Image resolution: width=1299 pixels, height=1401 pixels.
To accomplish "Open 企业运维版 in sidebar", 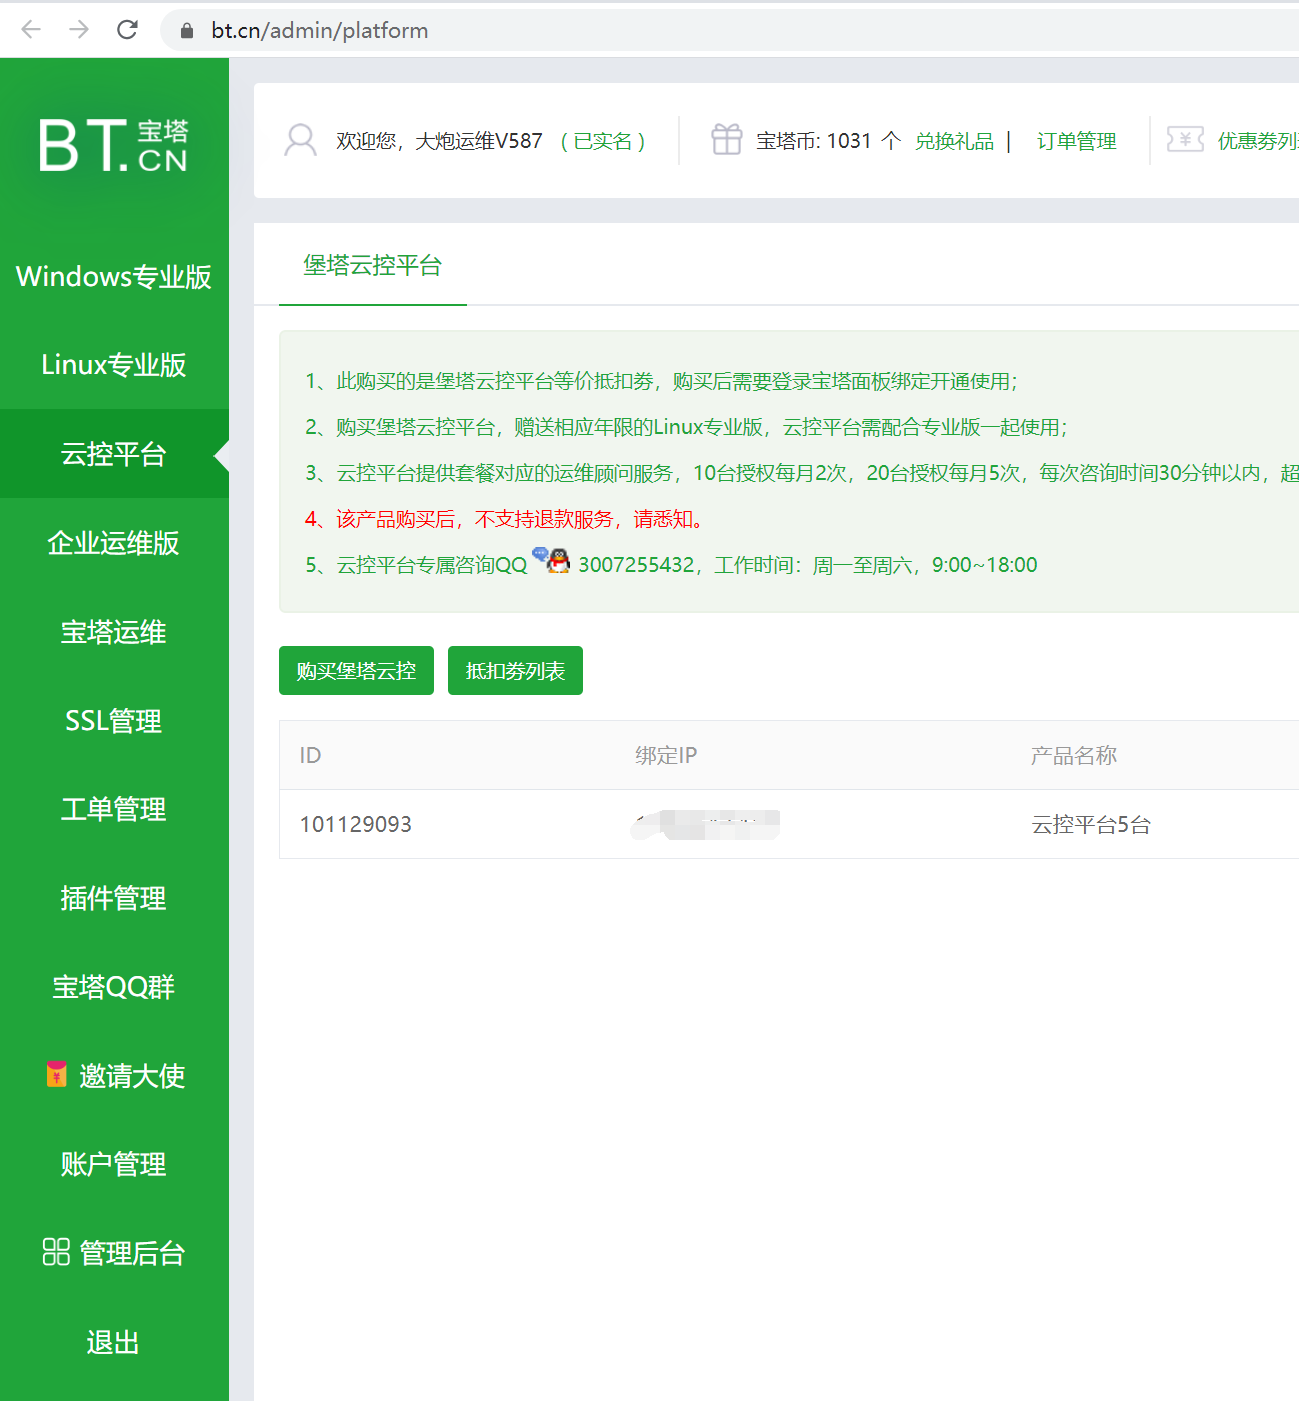I will click(114, 543).
